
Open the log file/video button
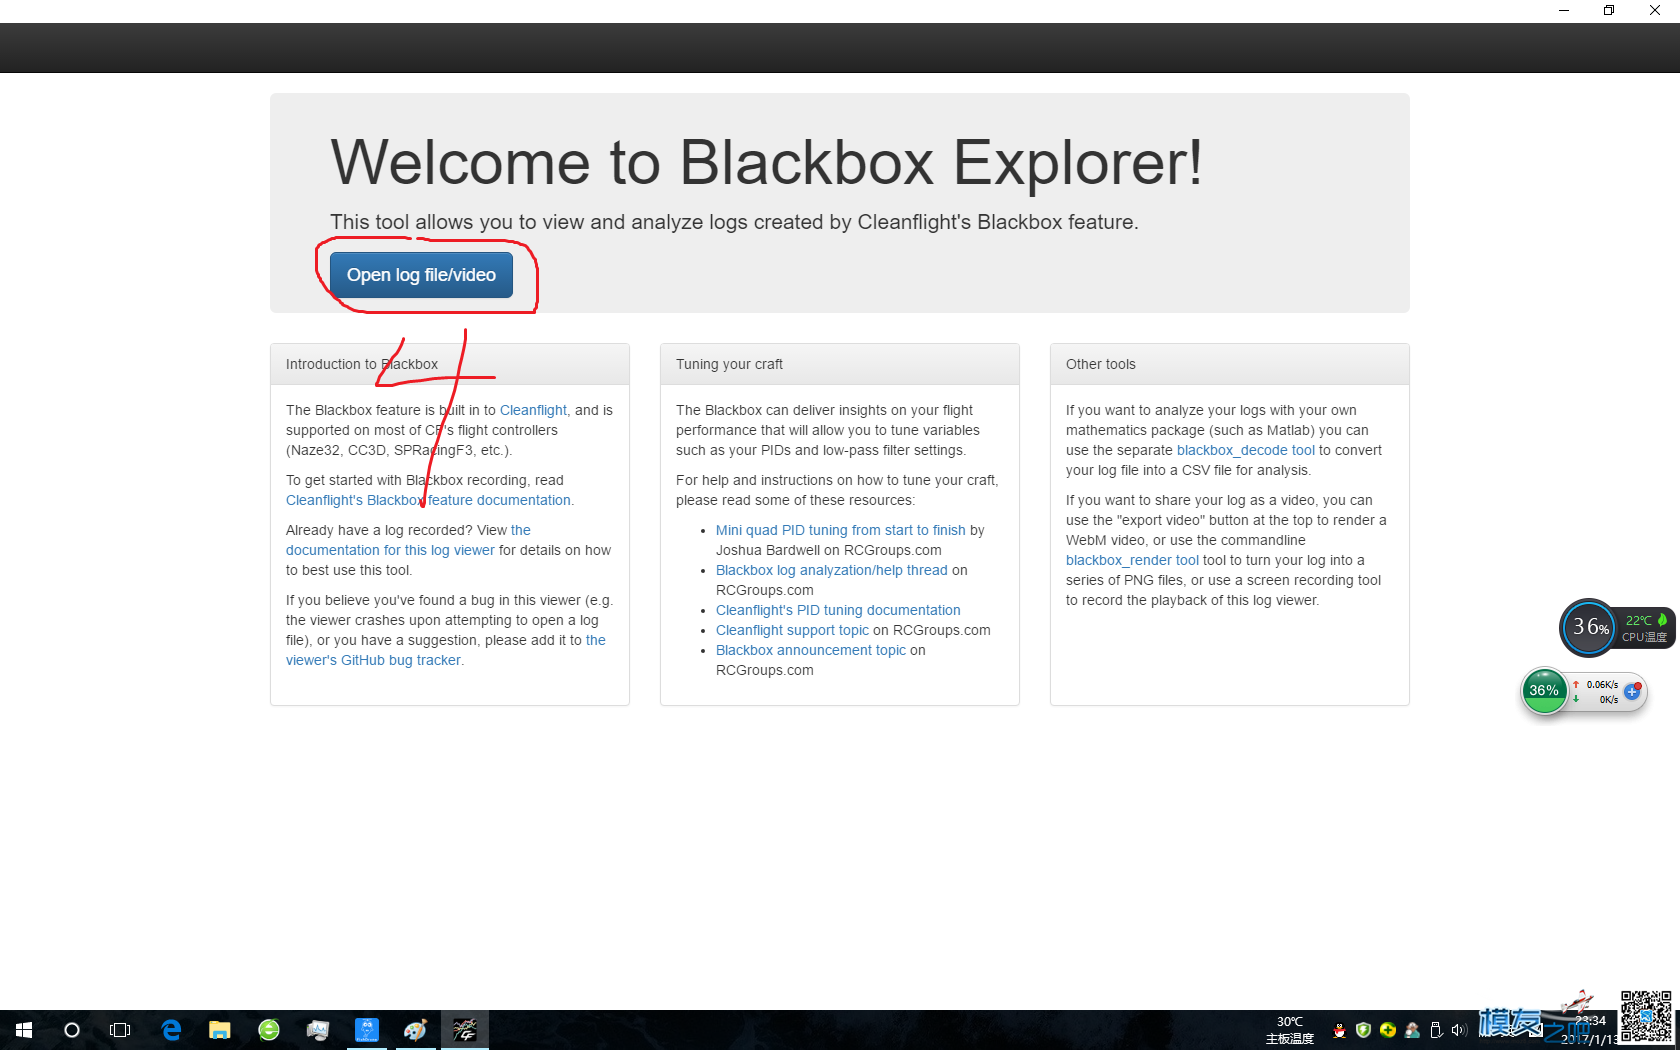coord(421,275)
